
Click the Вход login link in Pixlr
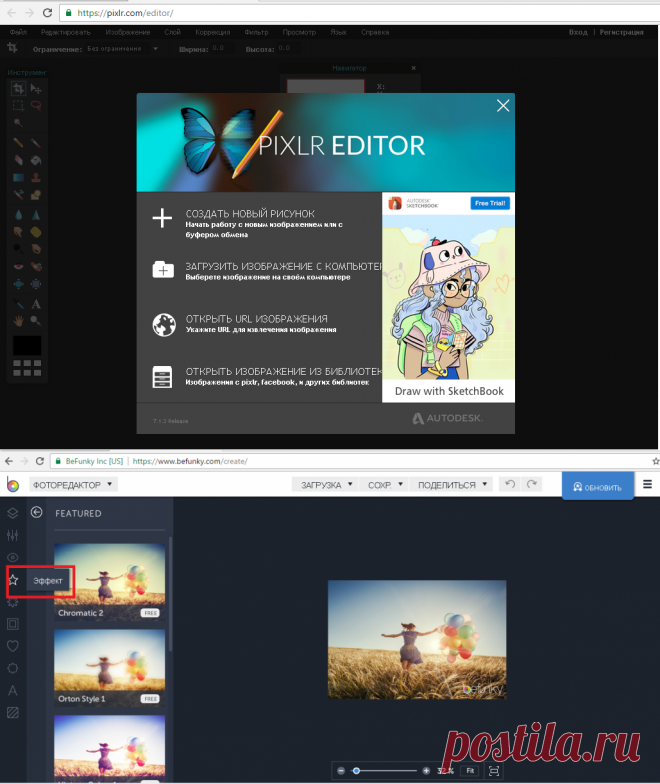[578, 32]
